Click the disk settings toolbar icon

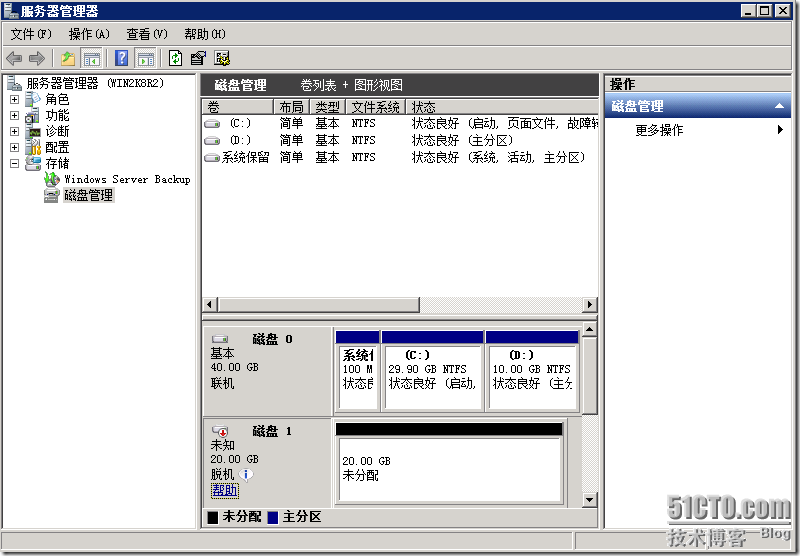[221, 58]
